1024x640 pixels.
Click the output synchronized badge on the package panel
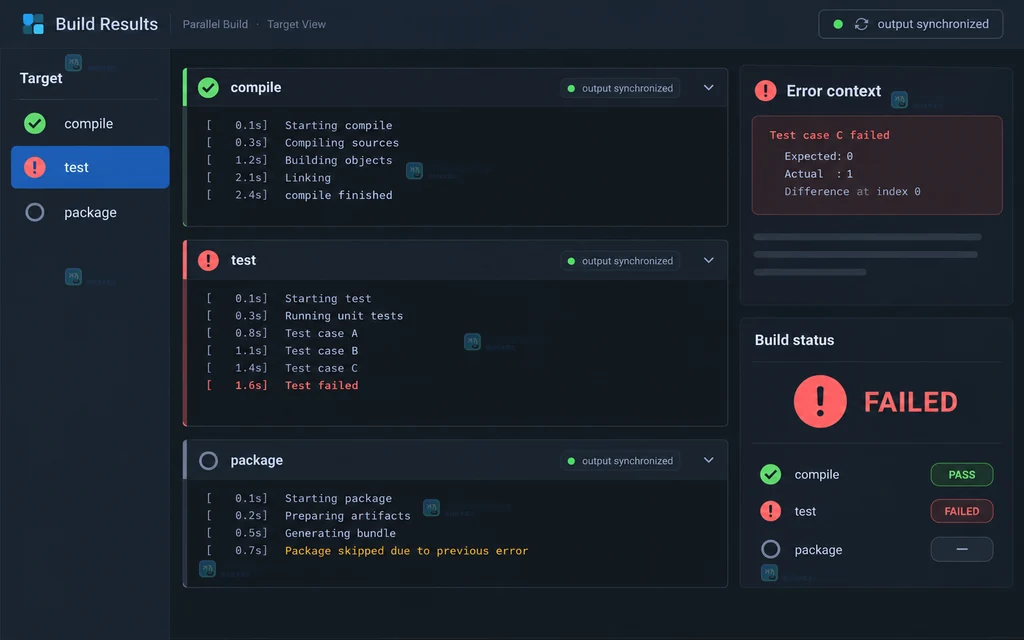[620, 460]
